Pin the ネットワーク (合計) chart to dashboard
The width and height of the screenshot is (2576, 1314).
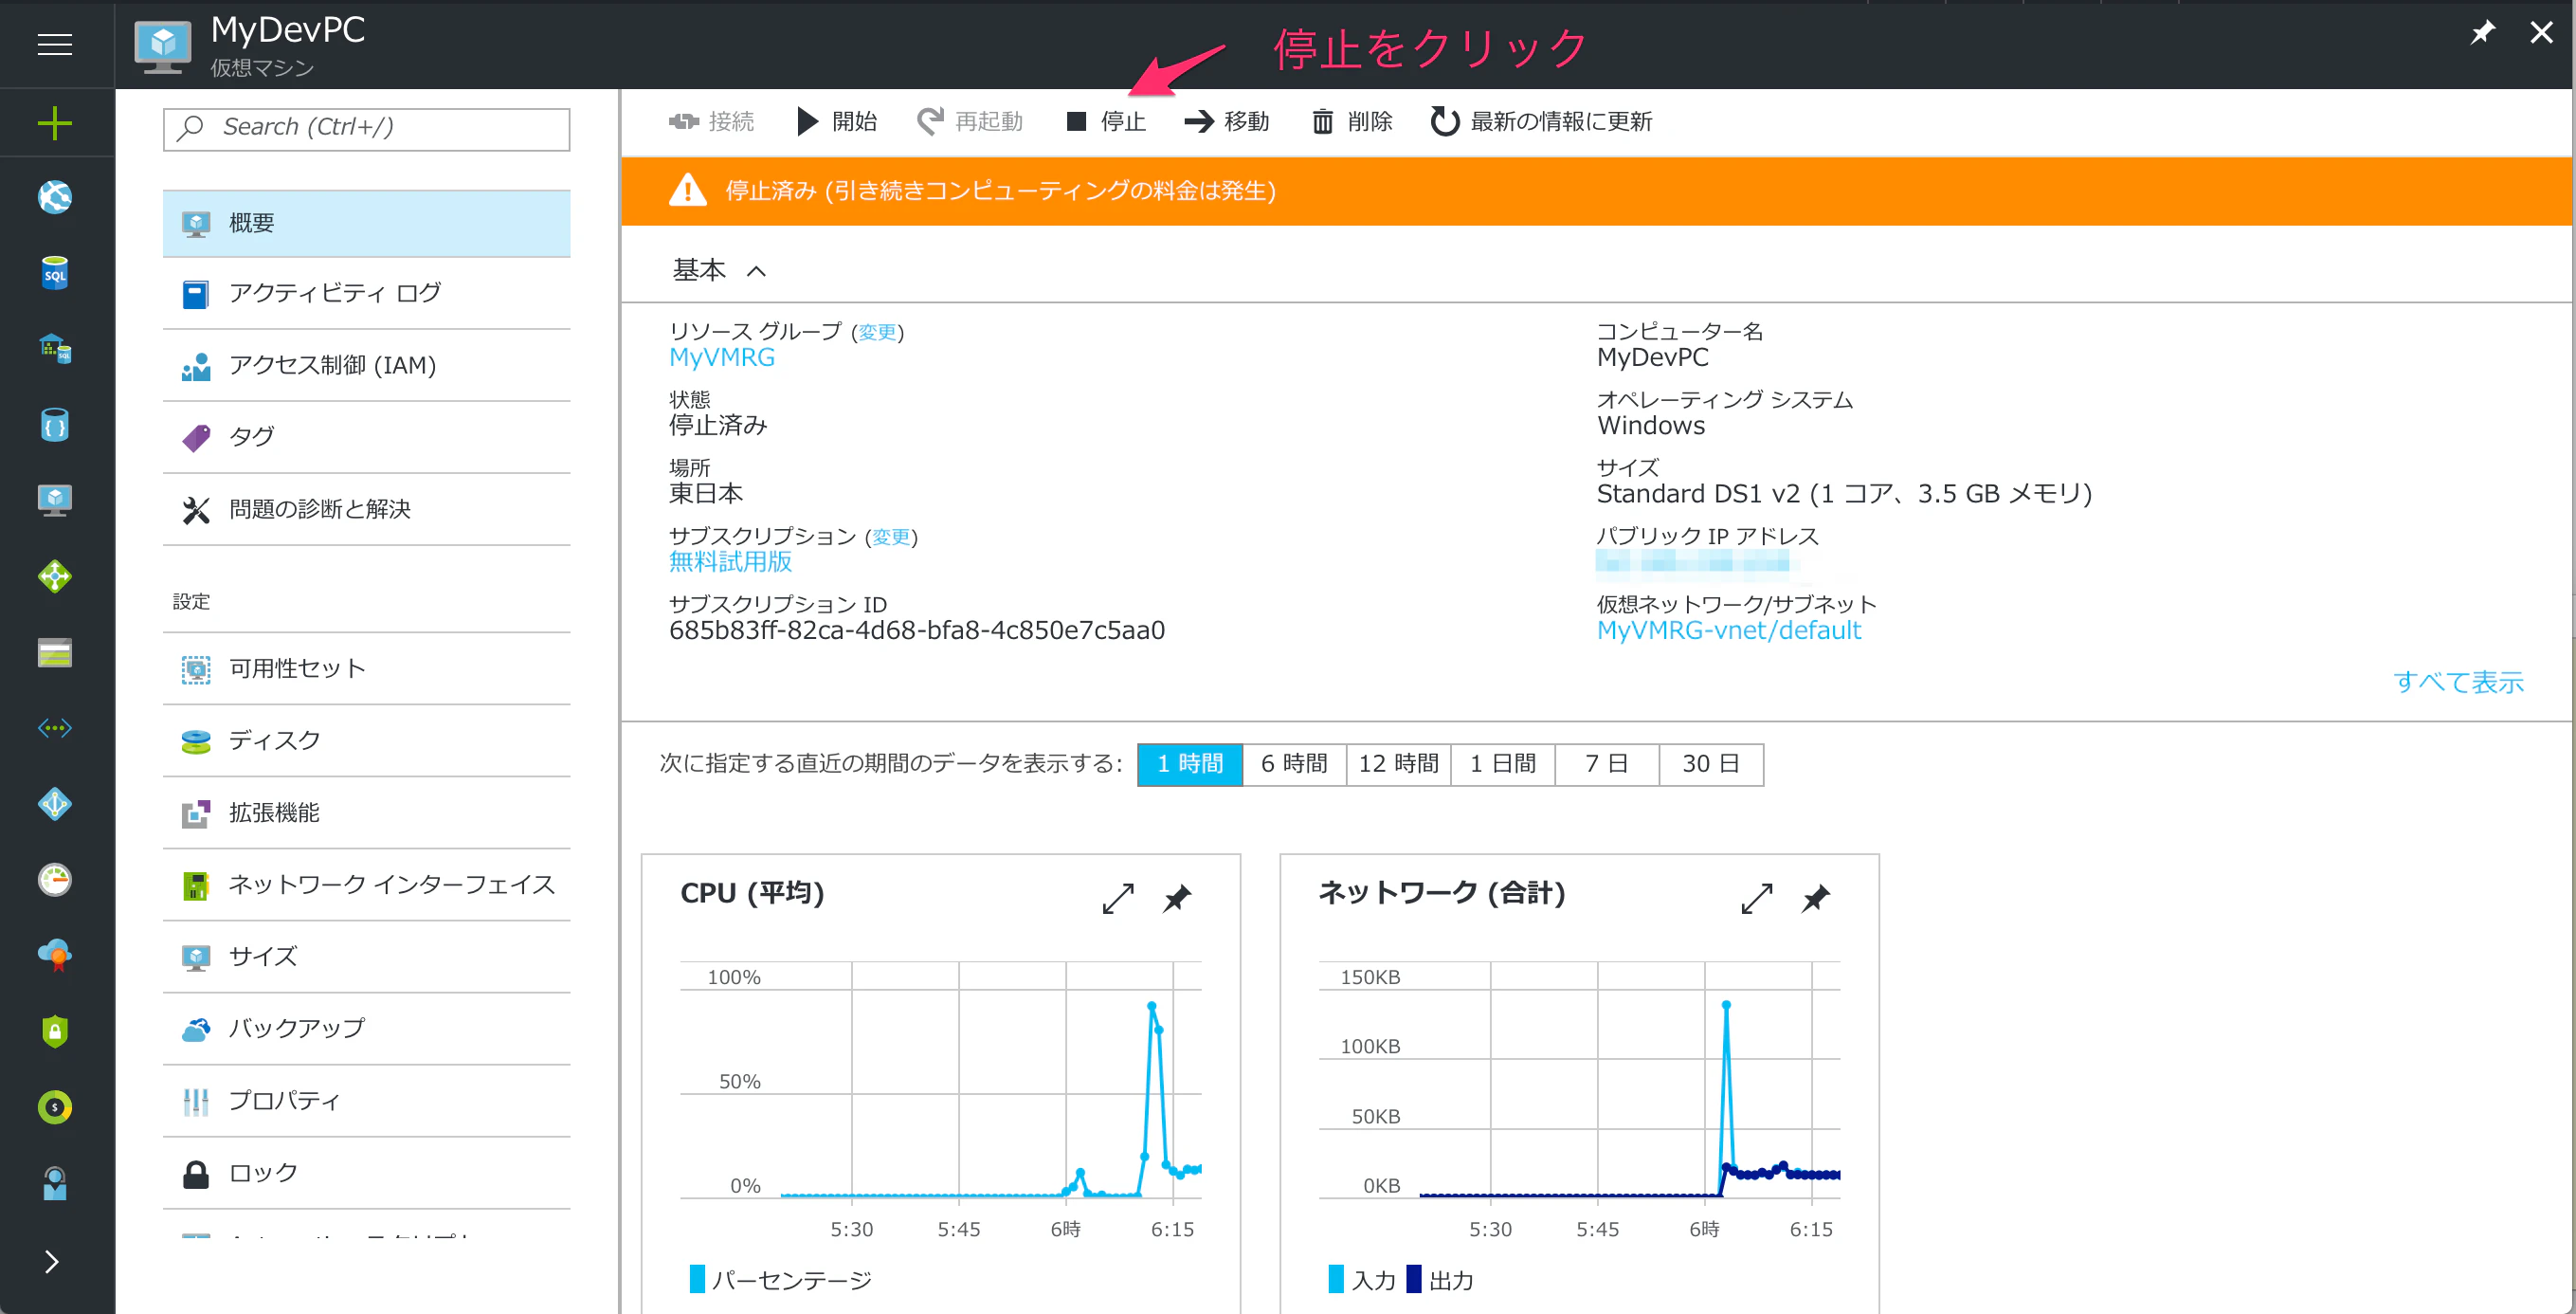[x=1816, y=898]
